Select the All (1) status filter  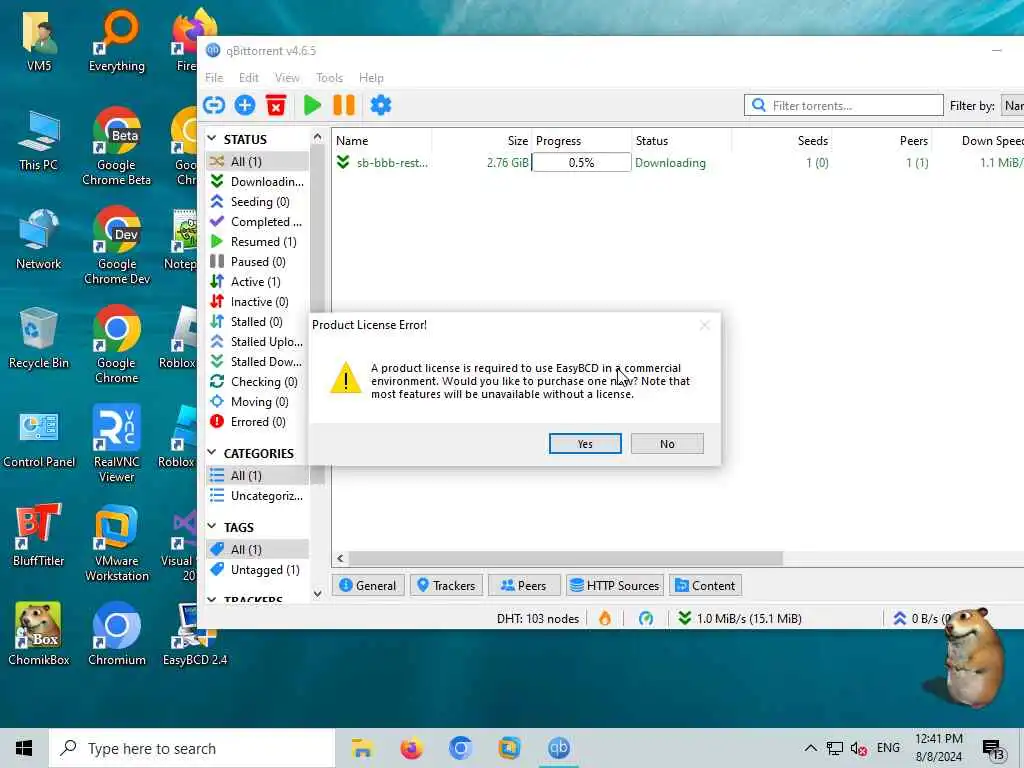coord(257,161)
